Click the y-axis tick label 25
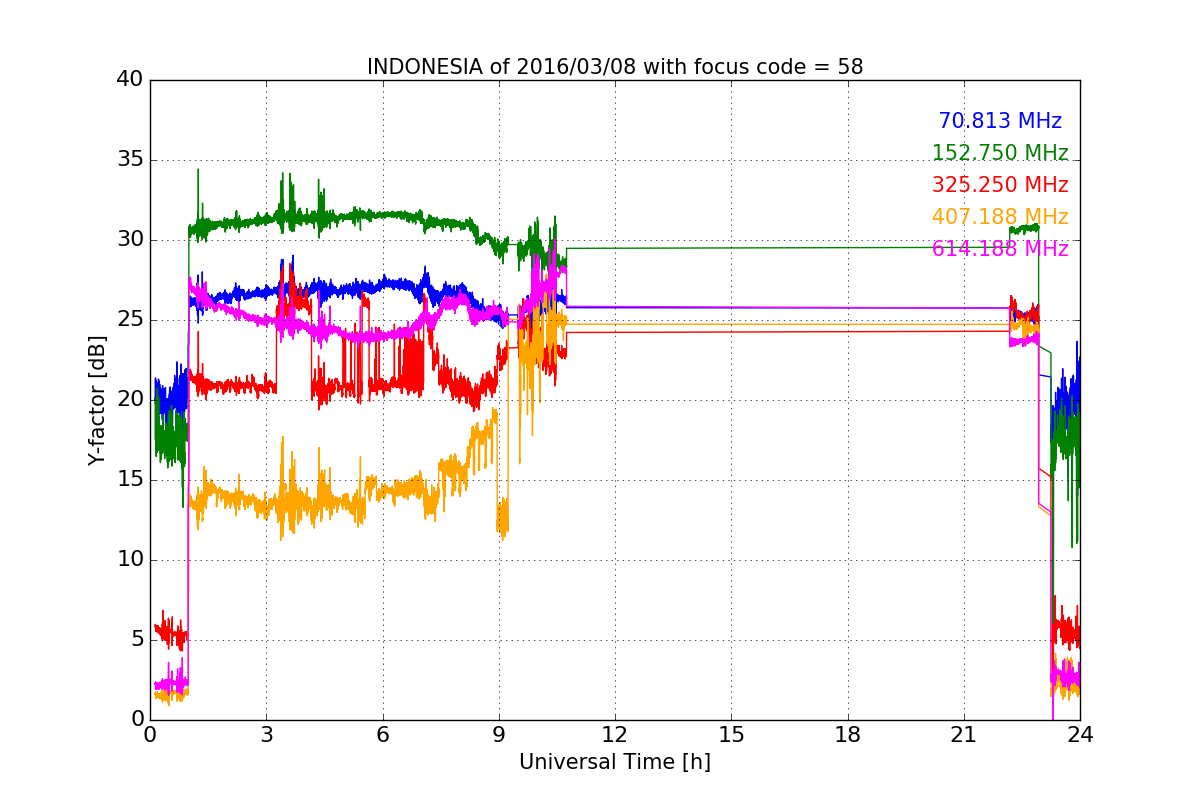This screenshot has height=800, width=1200. click(130, 320)
